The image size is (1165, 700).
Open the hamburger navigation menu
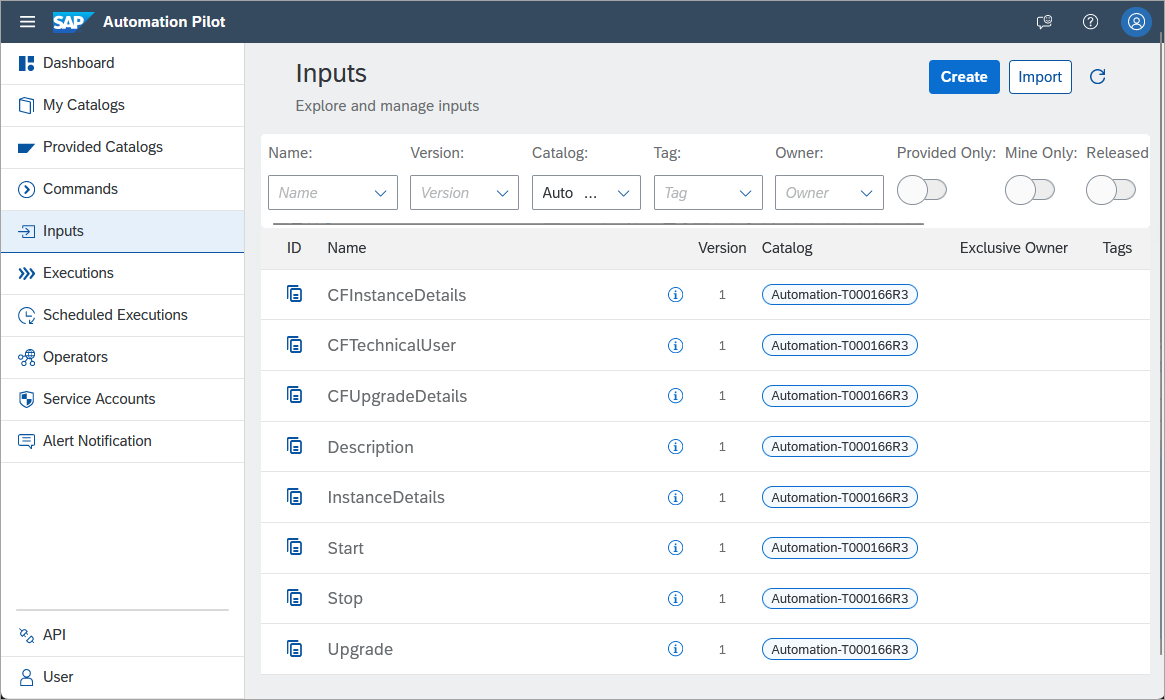point(27,22)
